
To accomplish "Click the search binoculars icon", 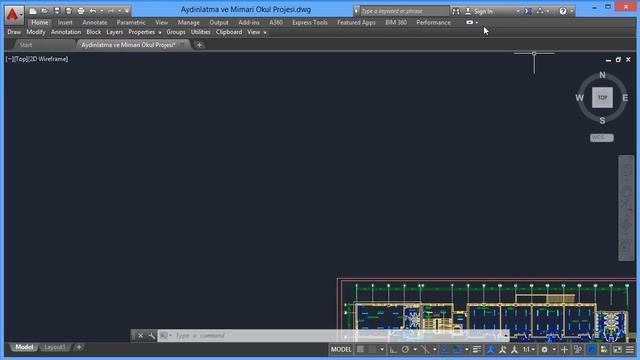I will click(456, 11).
